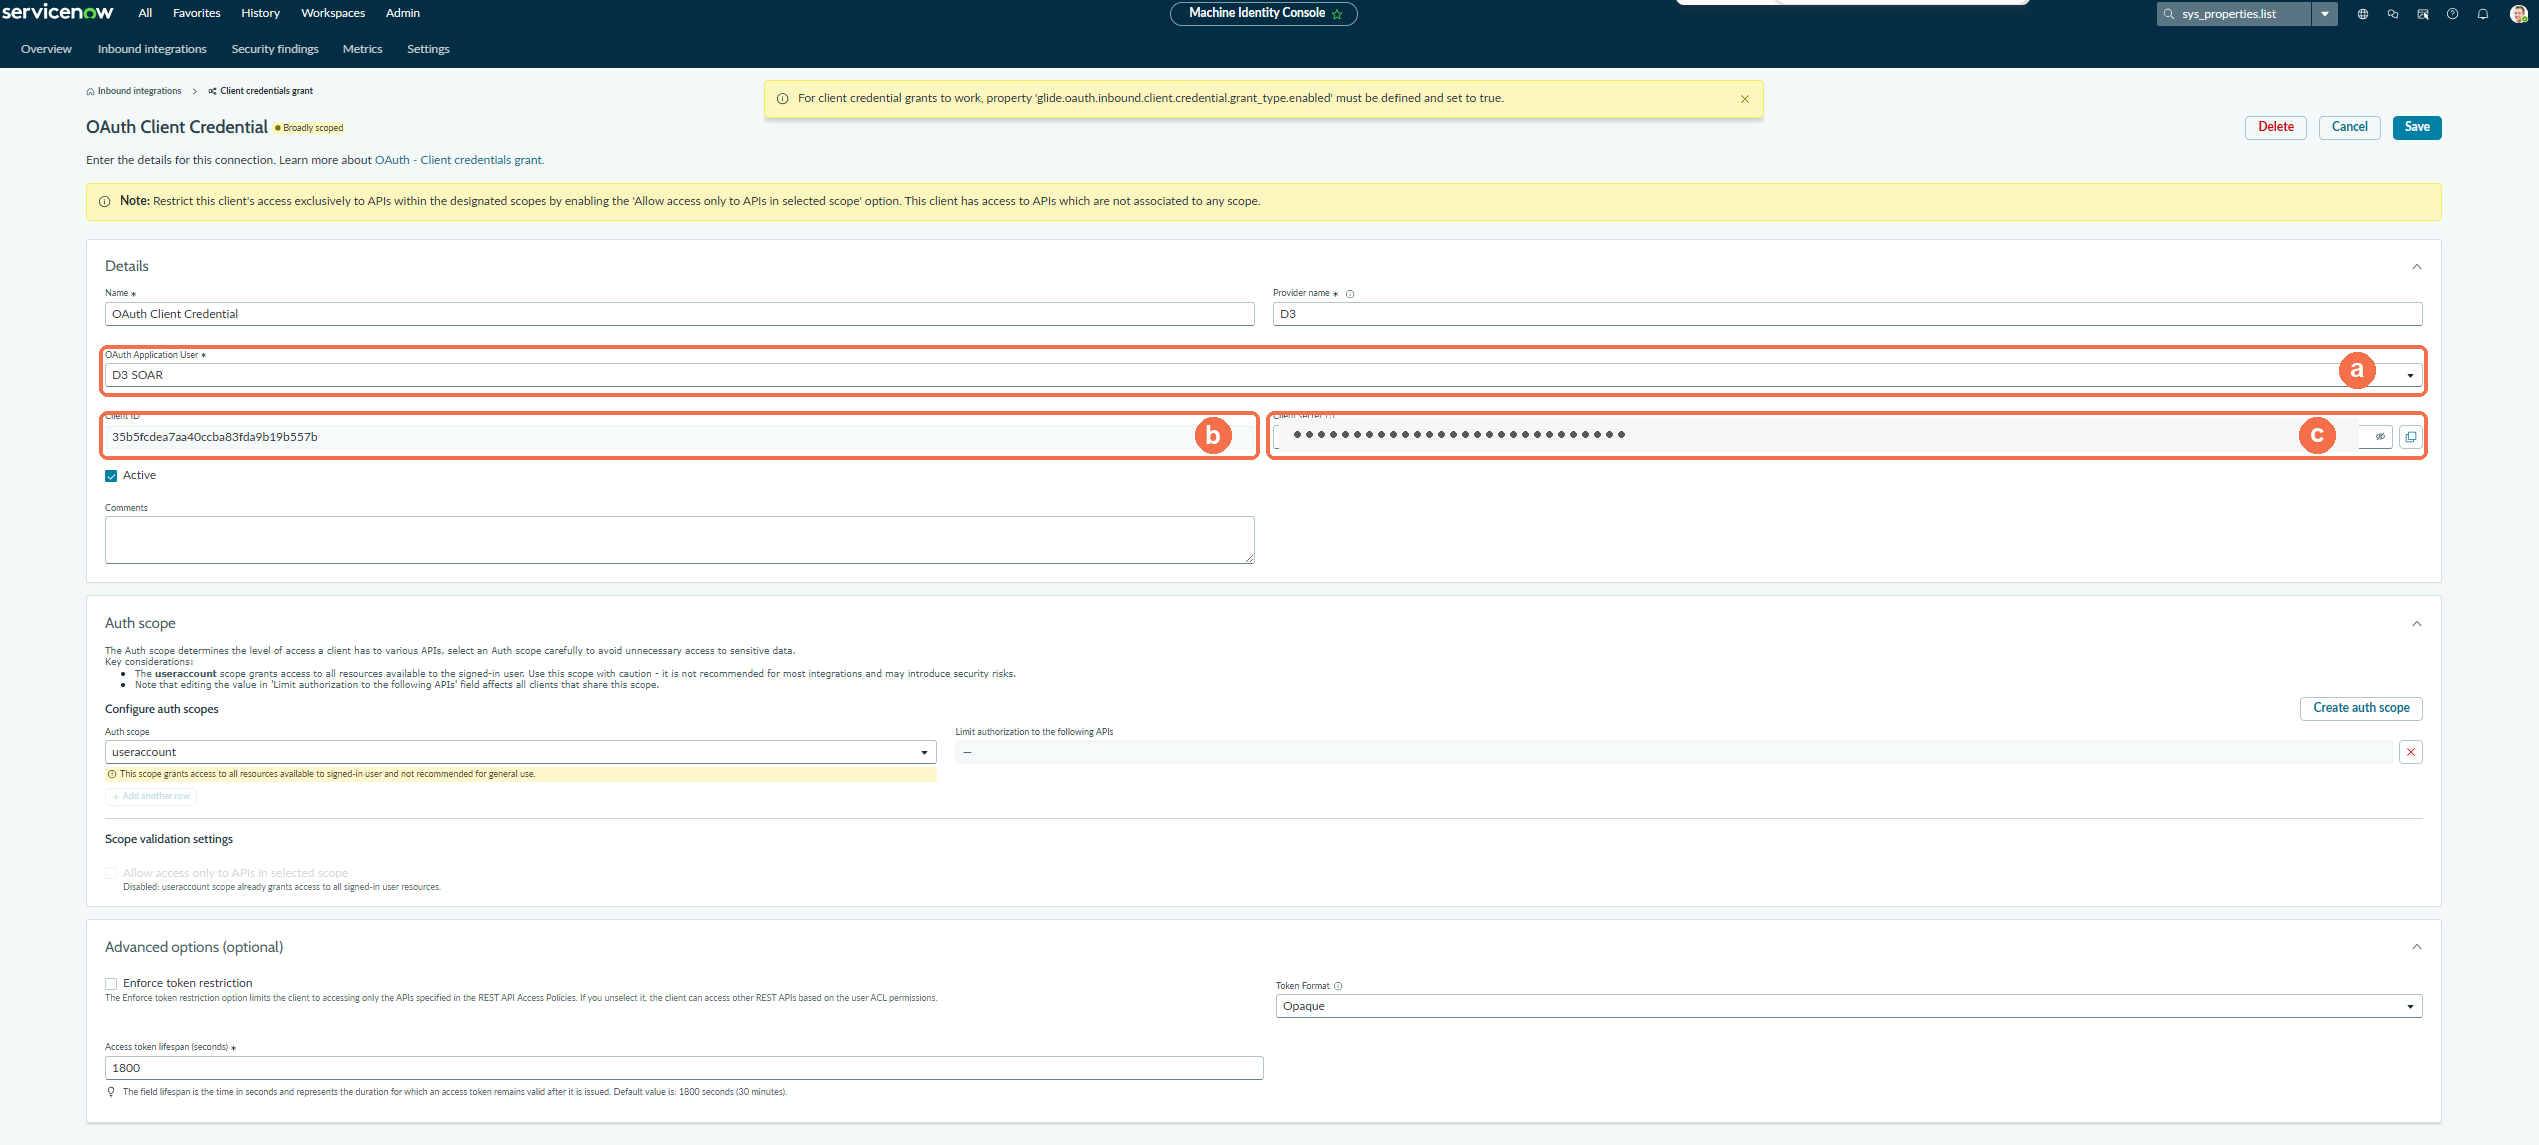Open the Favorites menu

[197, 13]
